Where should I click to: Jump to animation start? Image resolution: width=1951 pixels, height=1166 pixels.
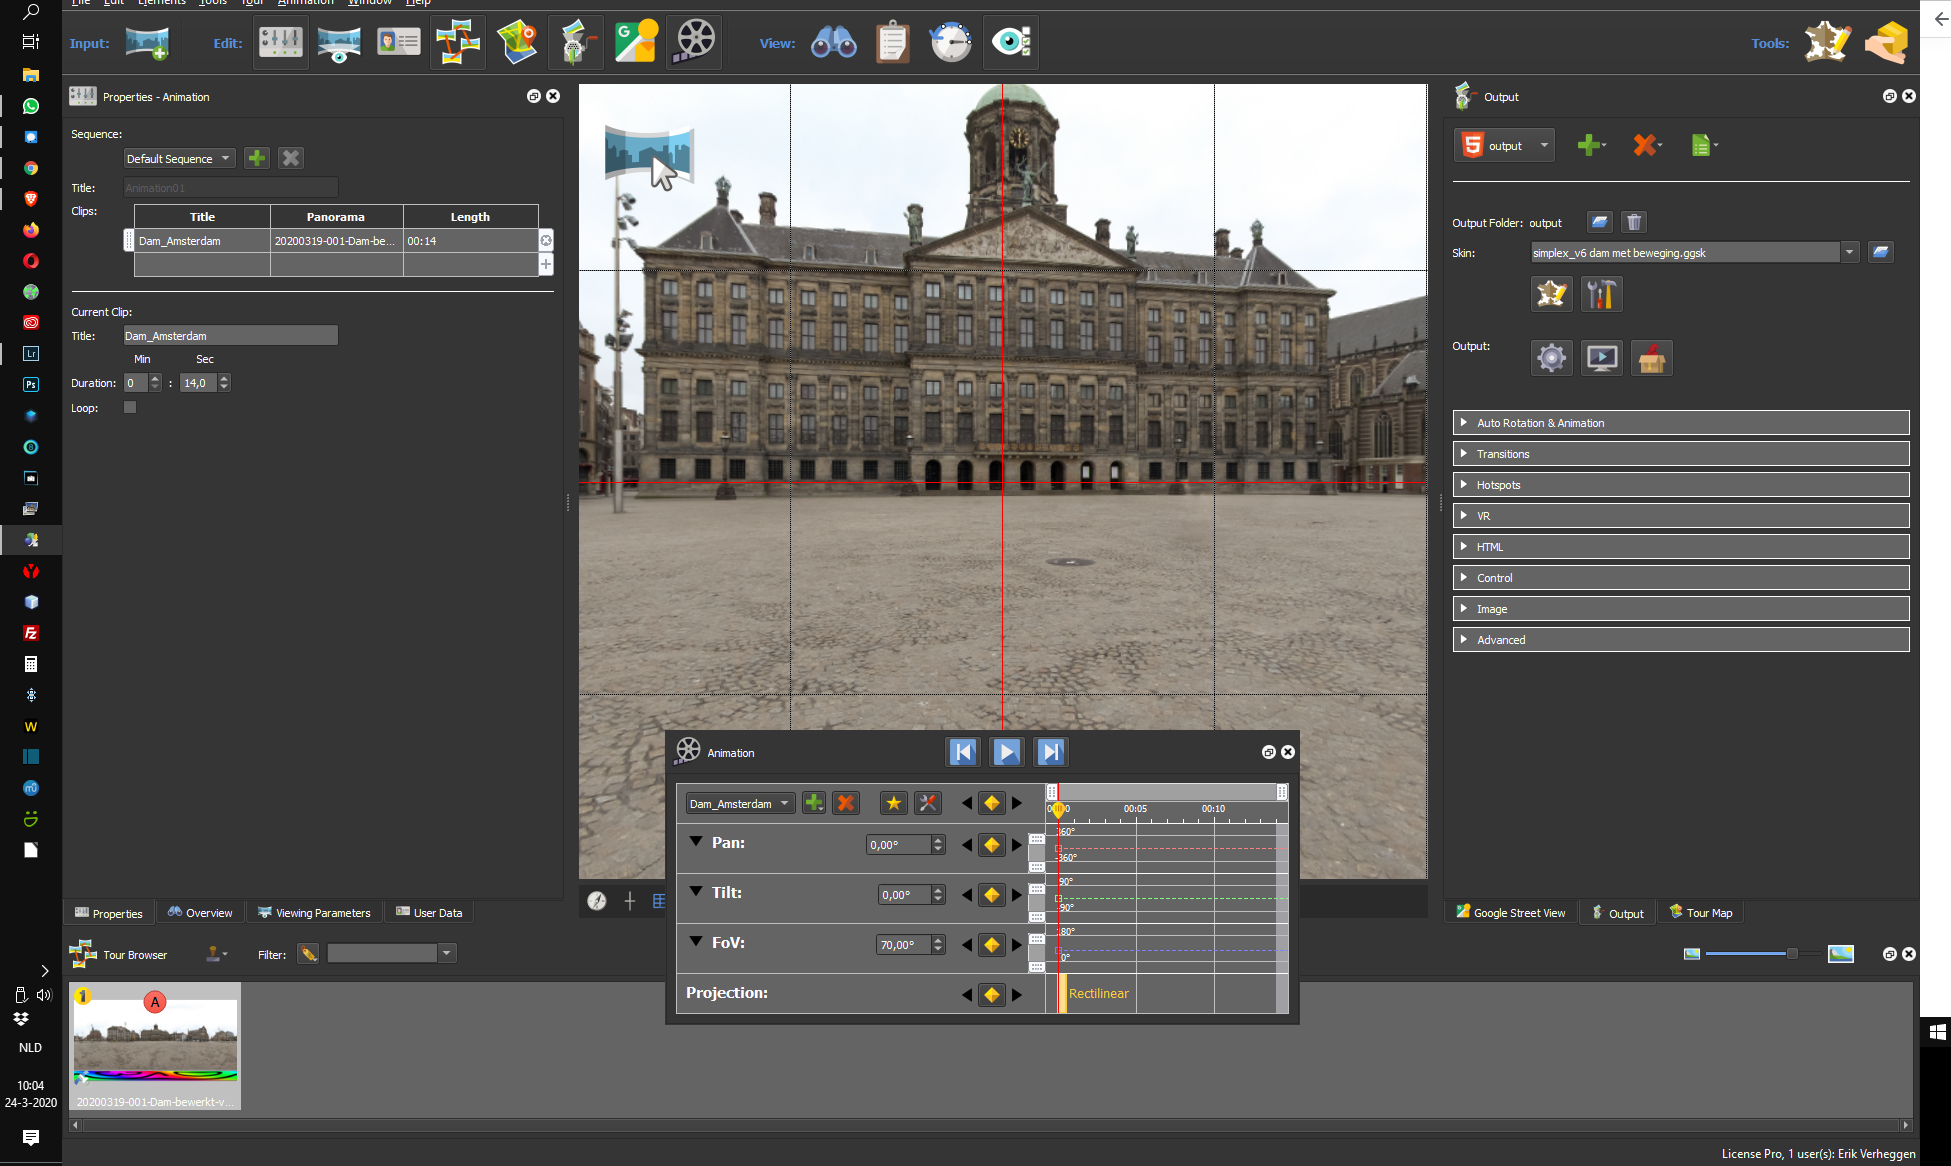click(963, 752)
